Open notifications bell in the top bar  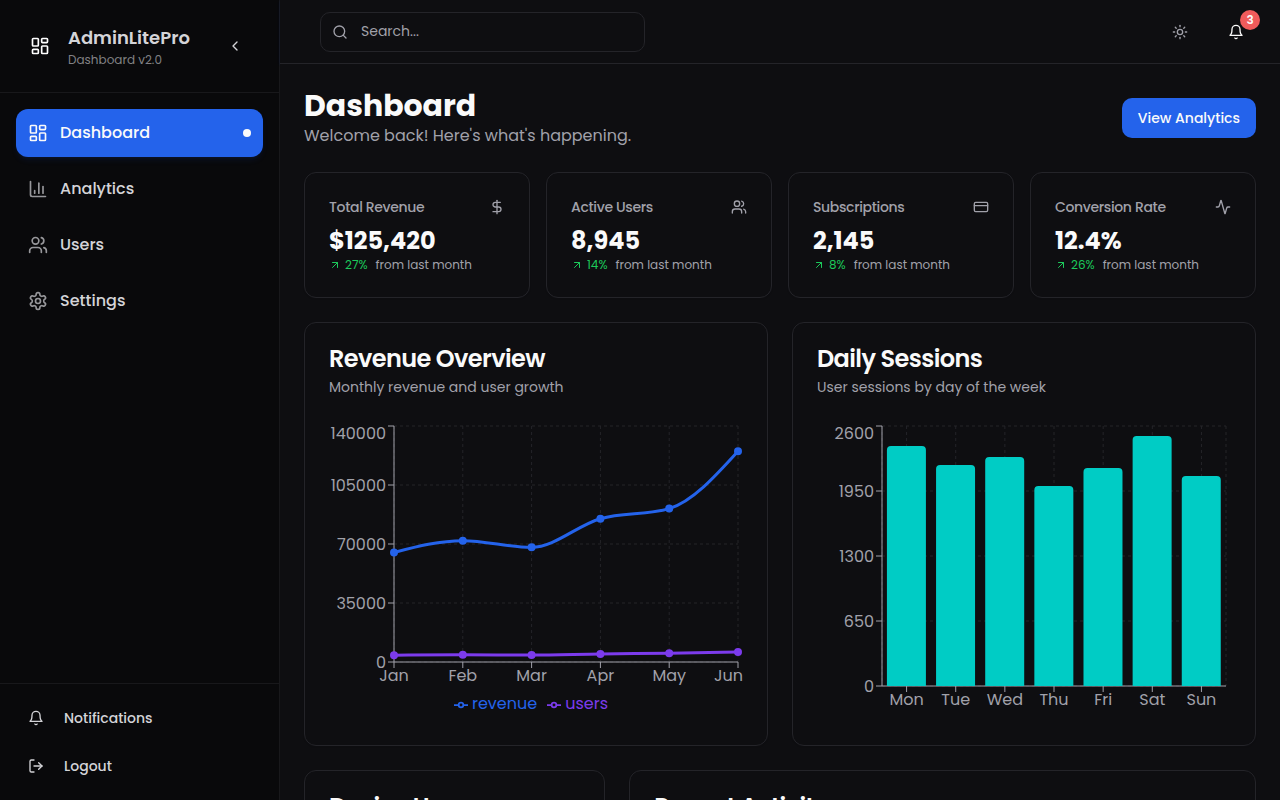point(1236,32)
